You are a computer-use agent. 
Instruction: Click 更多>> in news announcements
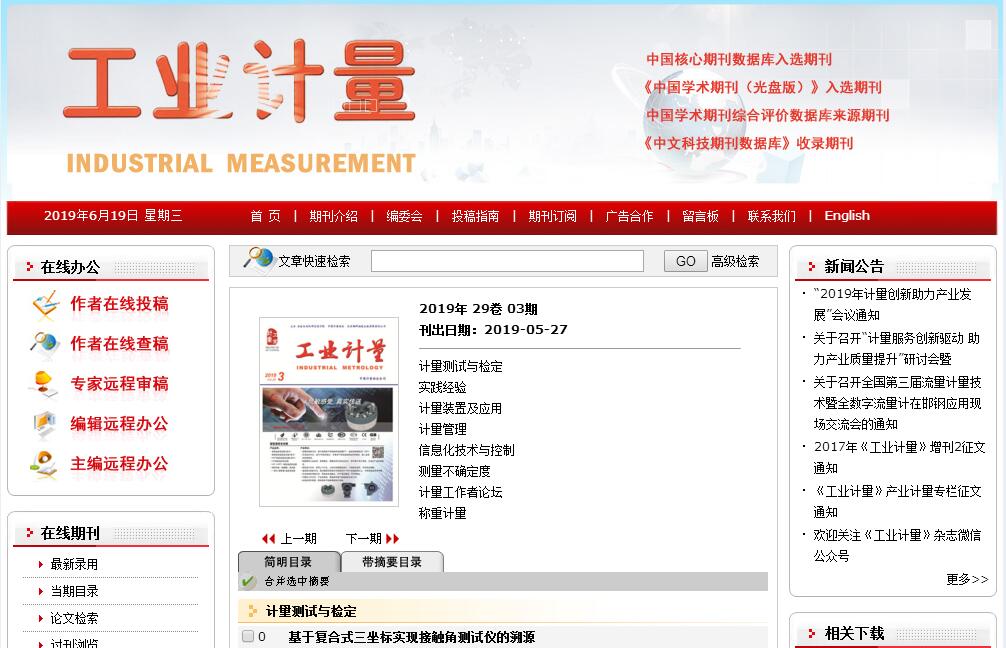coord(966,579)
